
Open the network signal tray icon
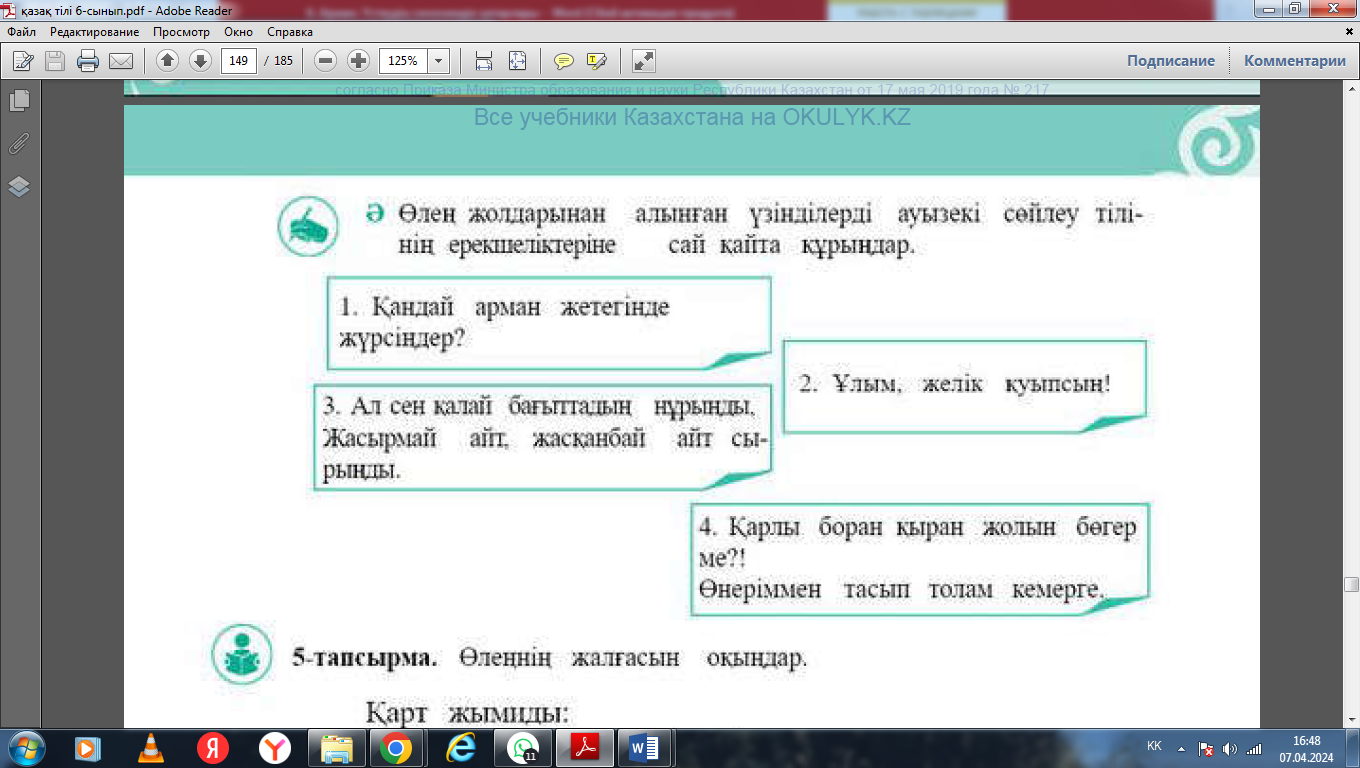(x=1254, y=748)
